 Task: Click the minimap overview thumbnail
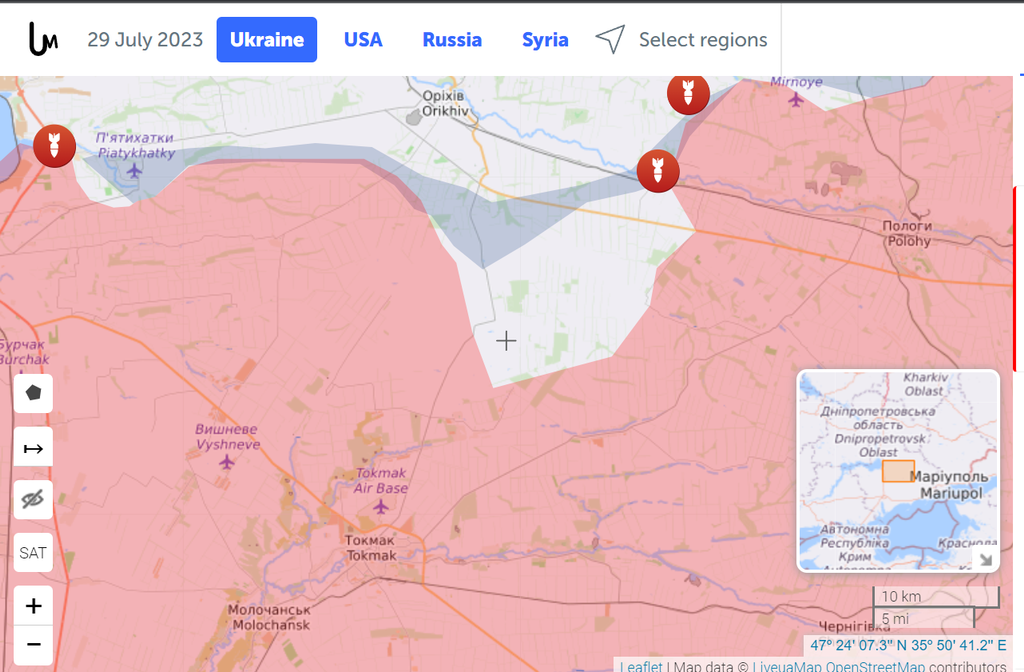(x=898, y=471)
